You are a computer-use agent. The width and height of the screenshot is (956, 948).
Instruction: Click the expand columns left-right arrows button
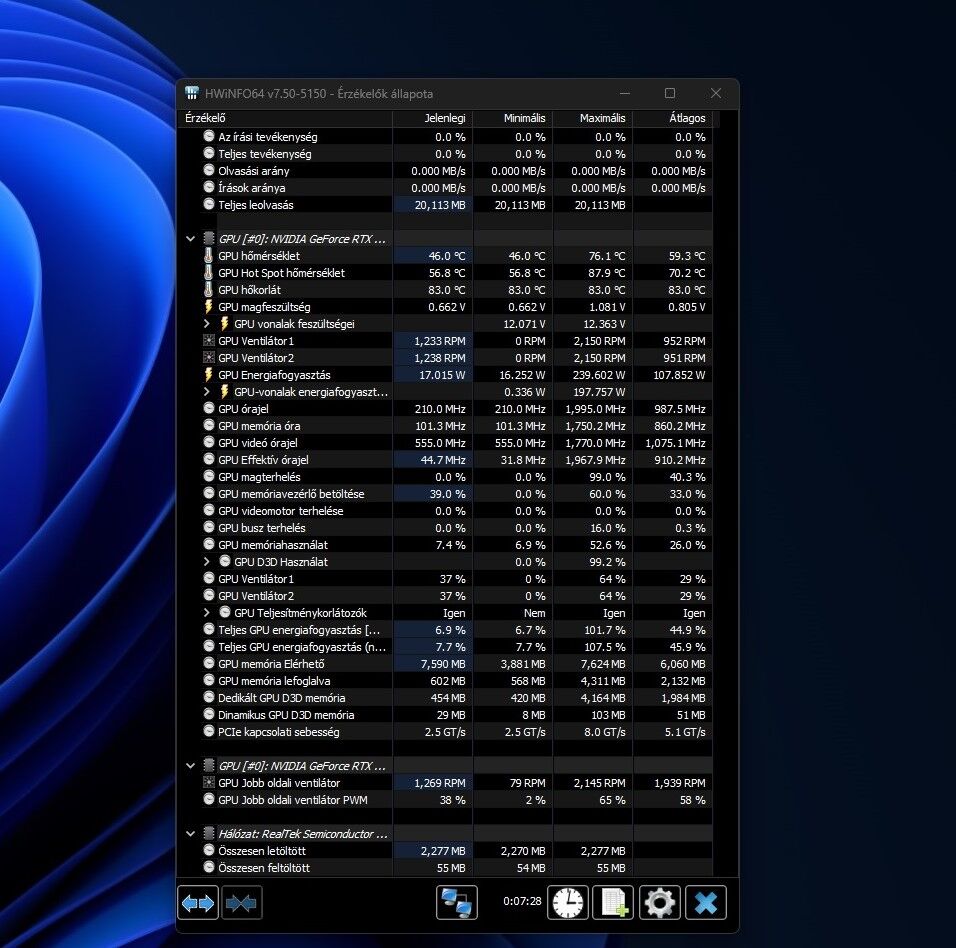[198, 903]
